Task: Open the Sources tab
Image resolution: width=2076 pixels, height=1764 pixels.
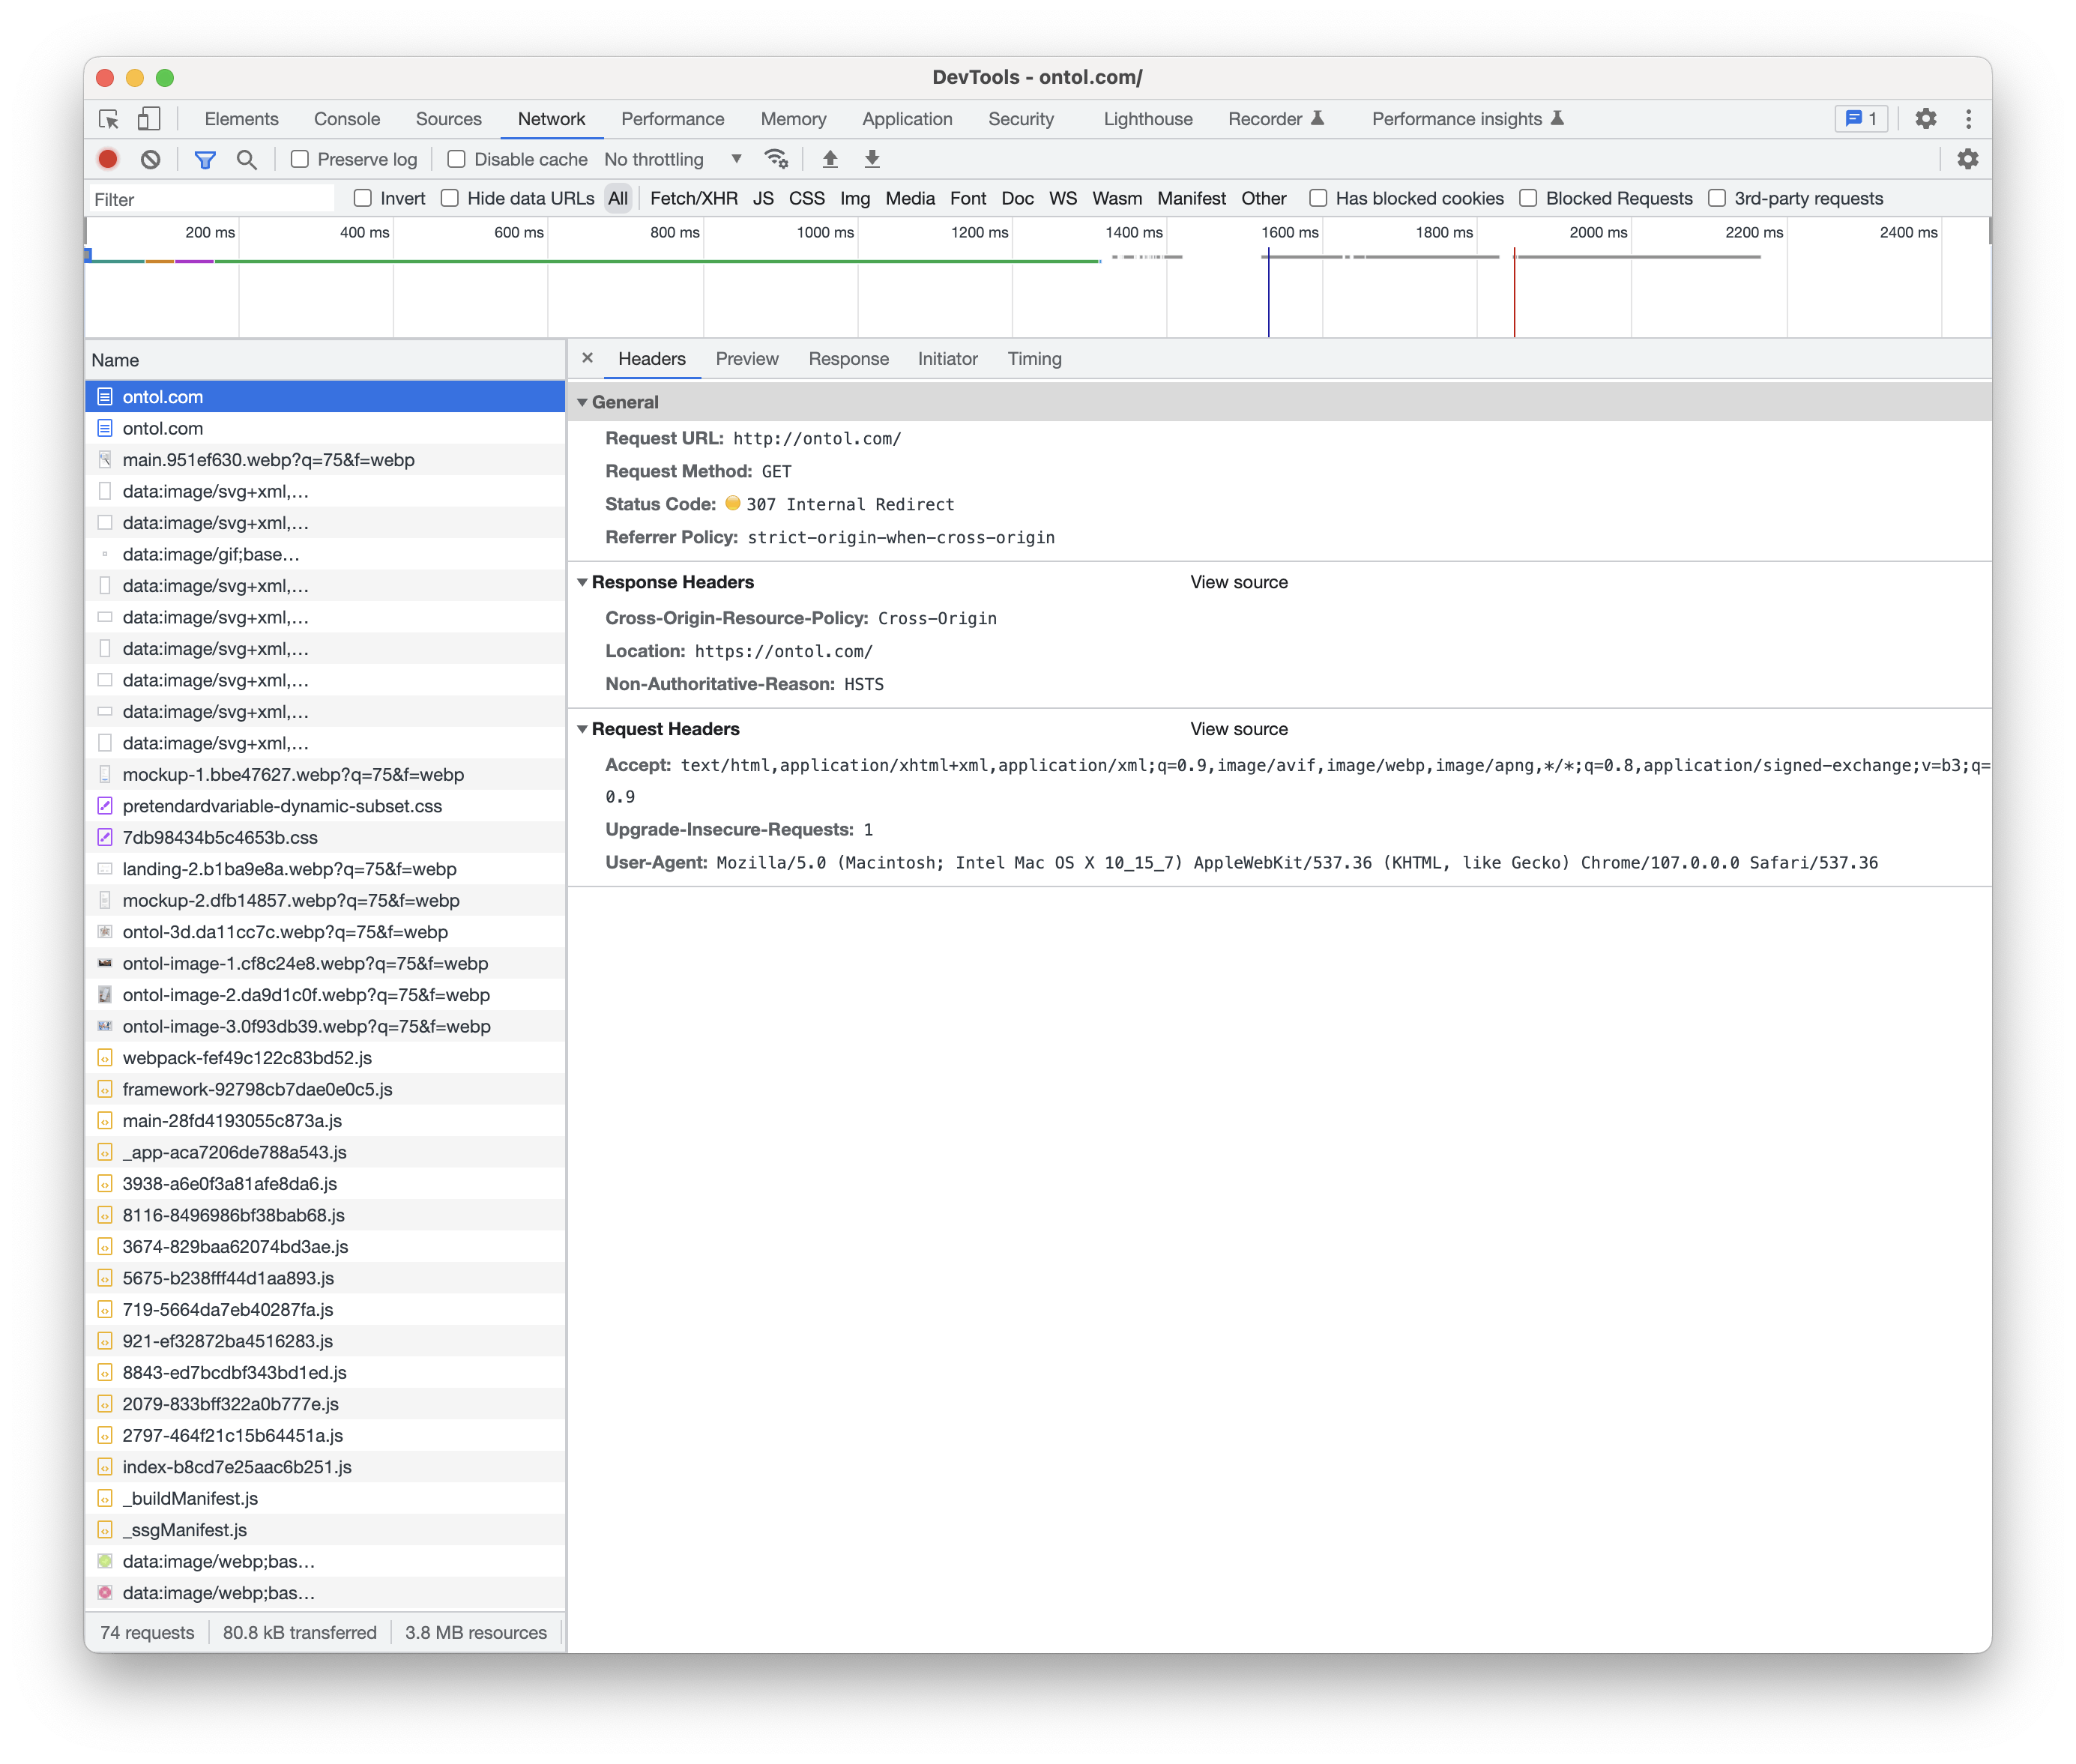Action: pyautogui.click(x=448, y=119)
